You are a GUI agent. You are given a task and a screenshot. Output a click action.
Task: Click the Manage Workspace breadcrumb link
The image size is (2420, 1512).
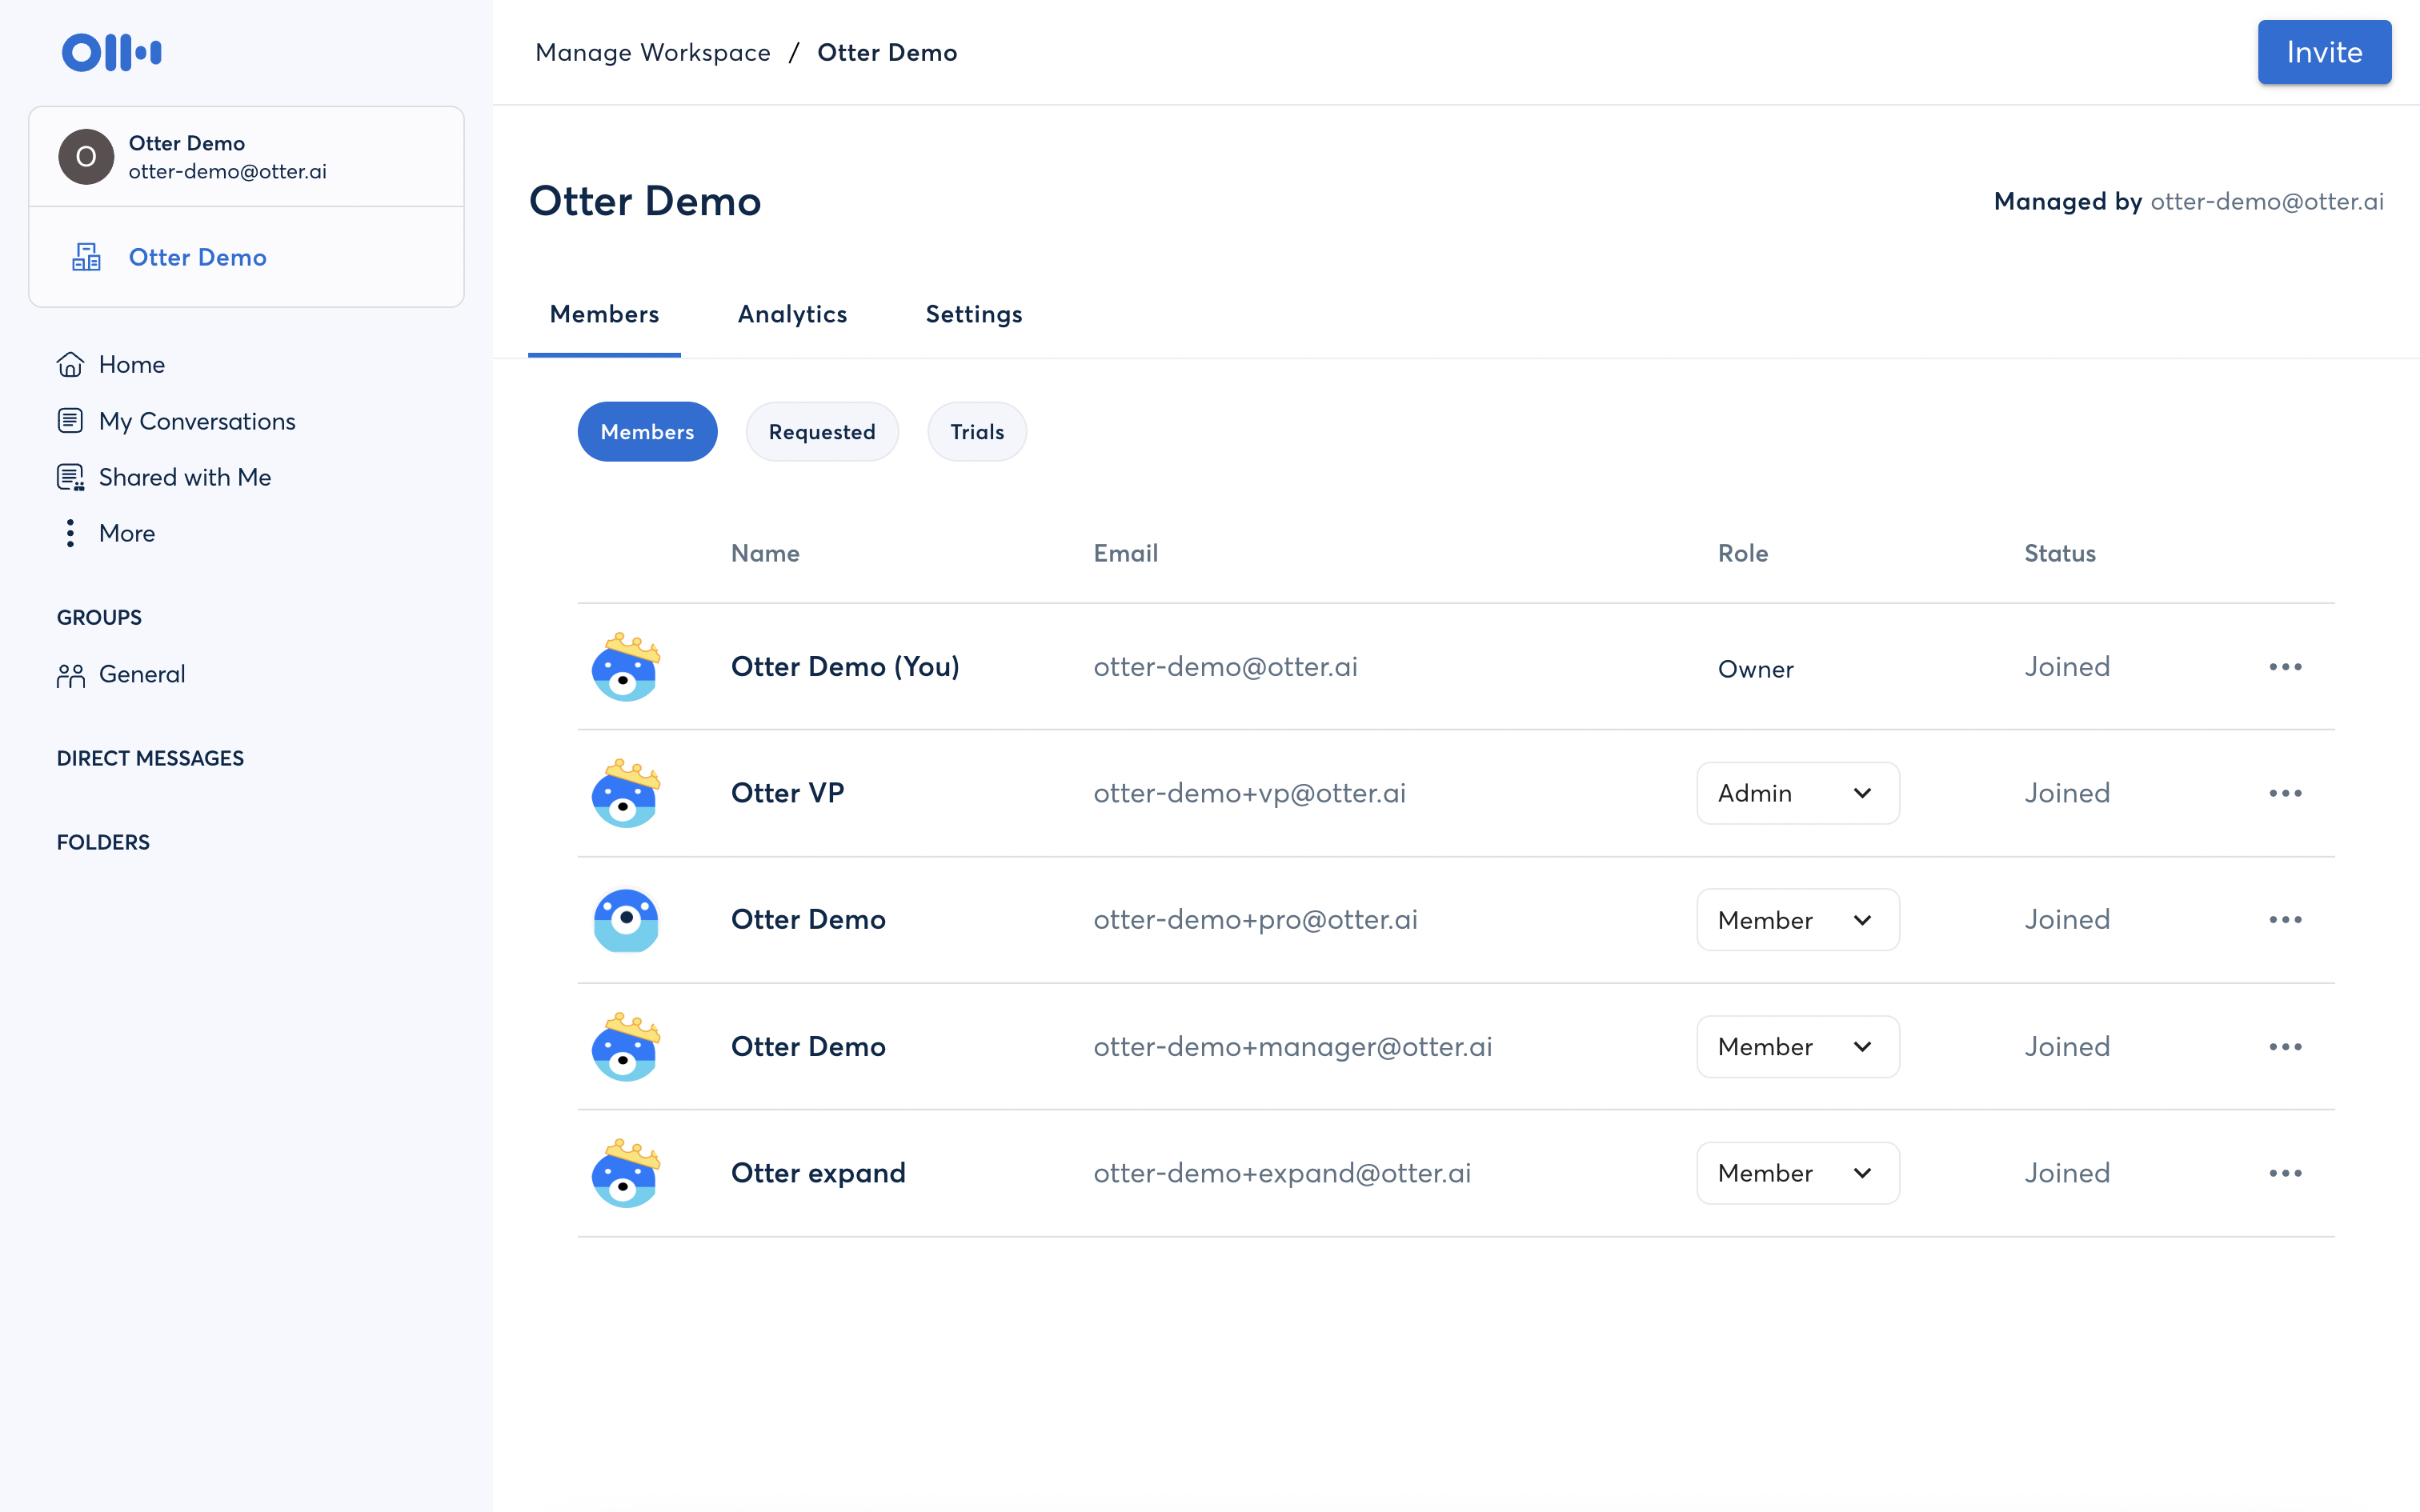(653, 52)
